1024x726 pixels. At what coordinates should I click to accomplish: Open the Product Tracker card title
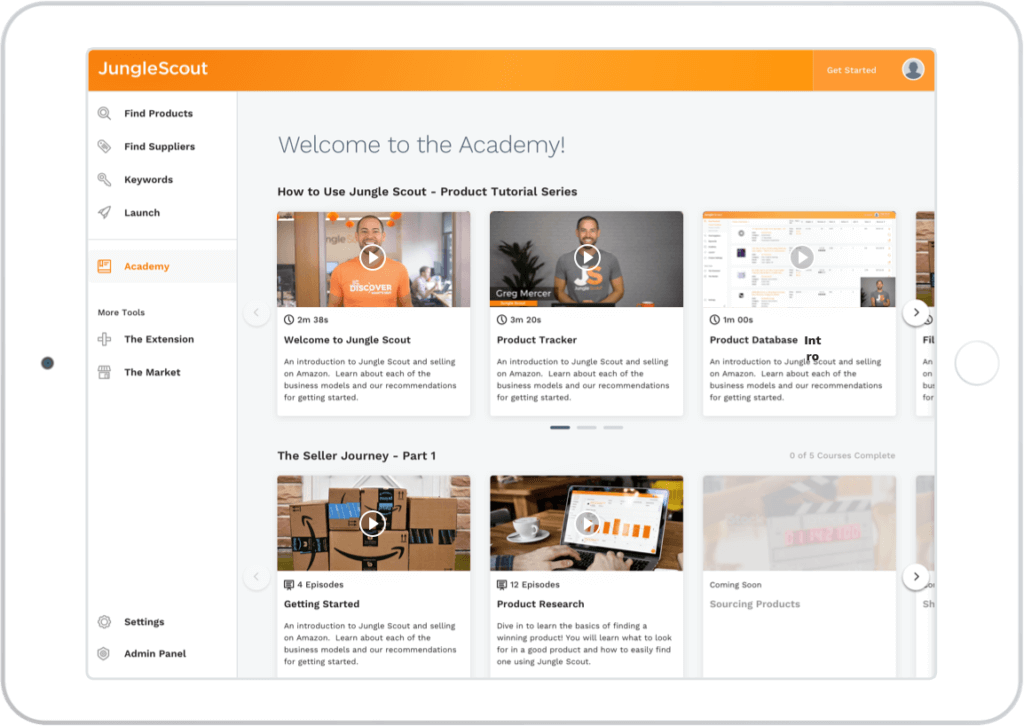pos(536,340)
